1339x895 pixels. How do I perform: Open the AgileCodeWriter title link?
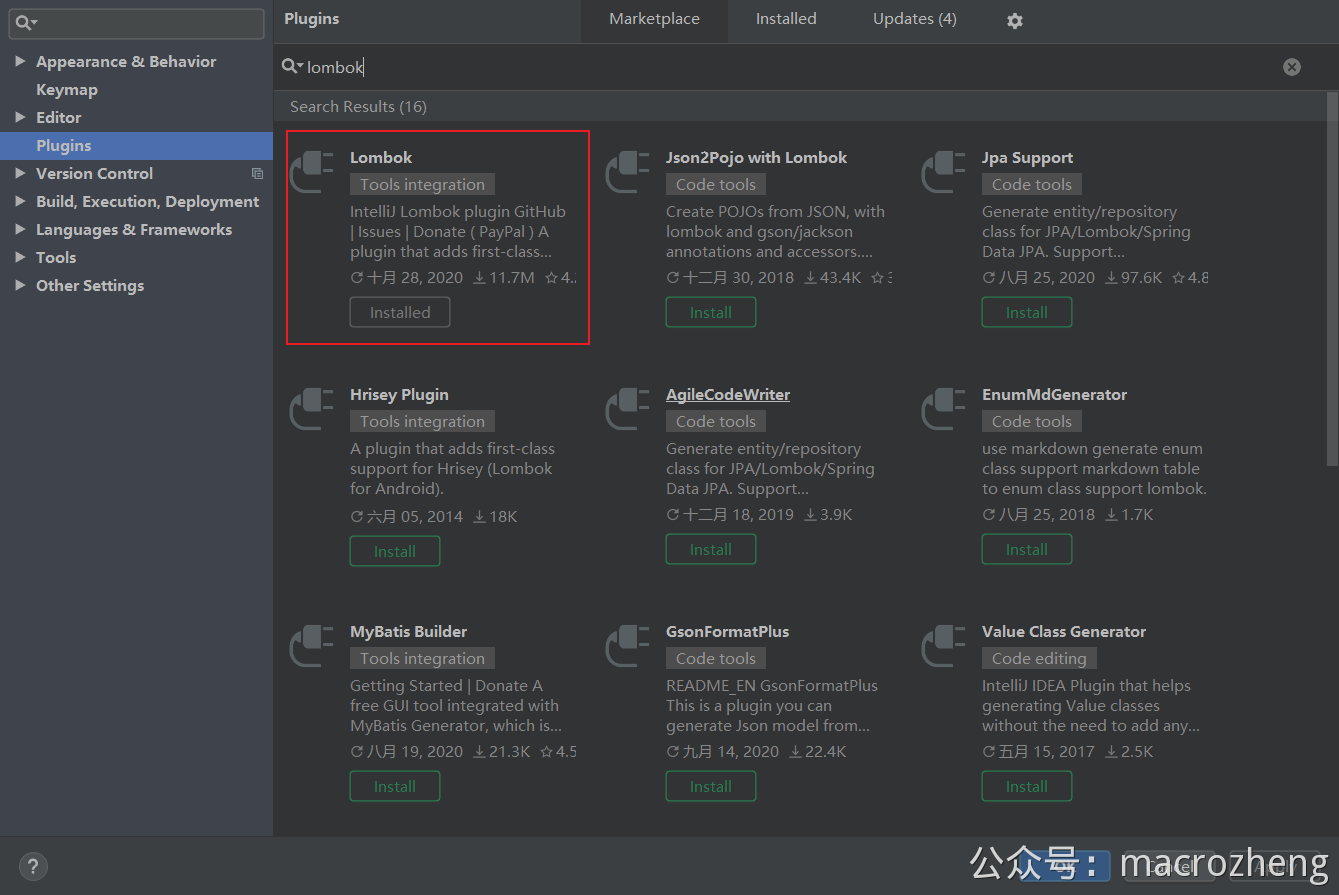[x=728, y=394]
